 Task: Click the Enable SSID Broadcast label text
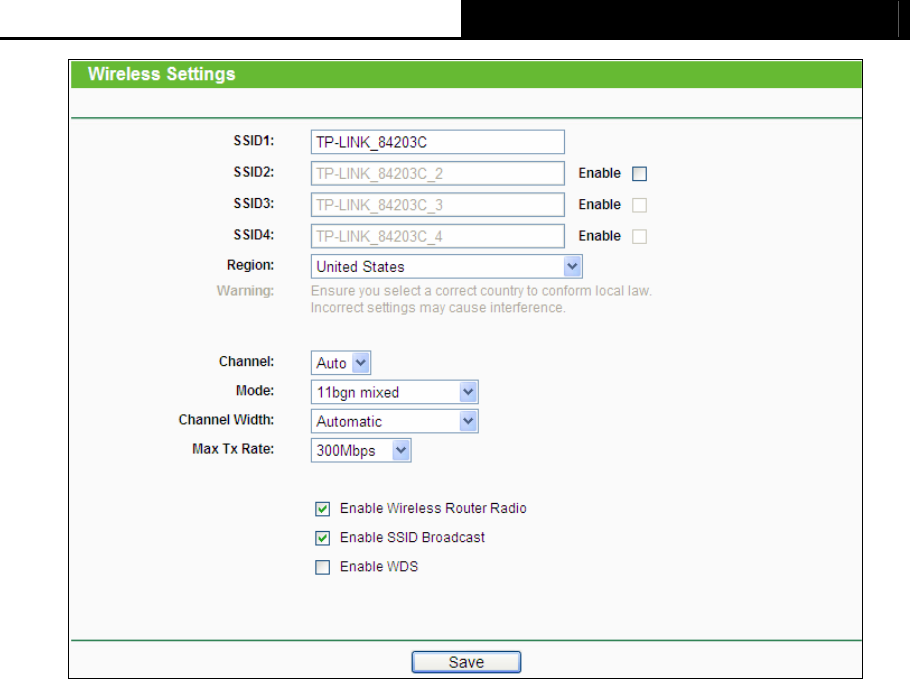(413, 537)
